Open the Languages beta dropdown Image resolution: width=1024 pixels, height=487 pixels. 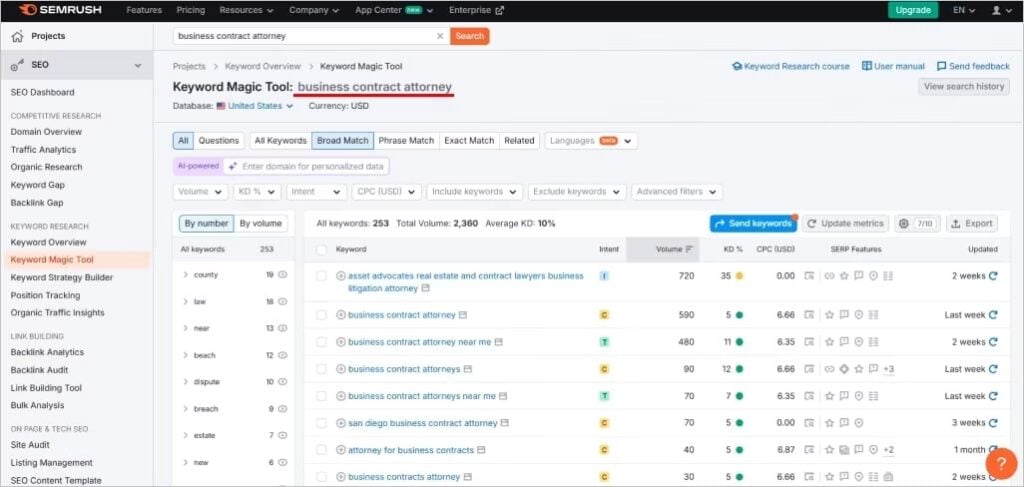click(x=591, y=140)
